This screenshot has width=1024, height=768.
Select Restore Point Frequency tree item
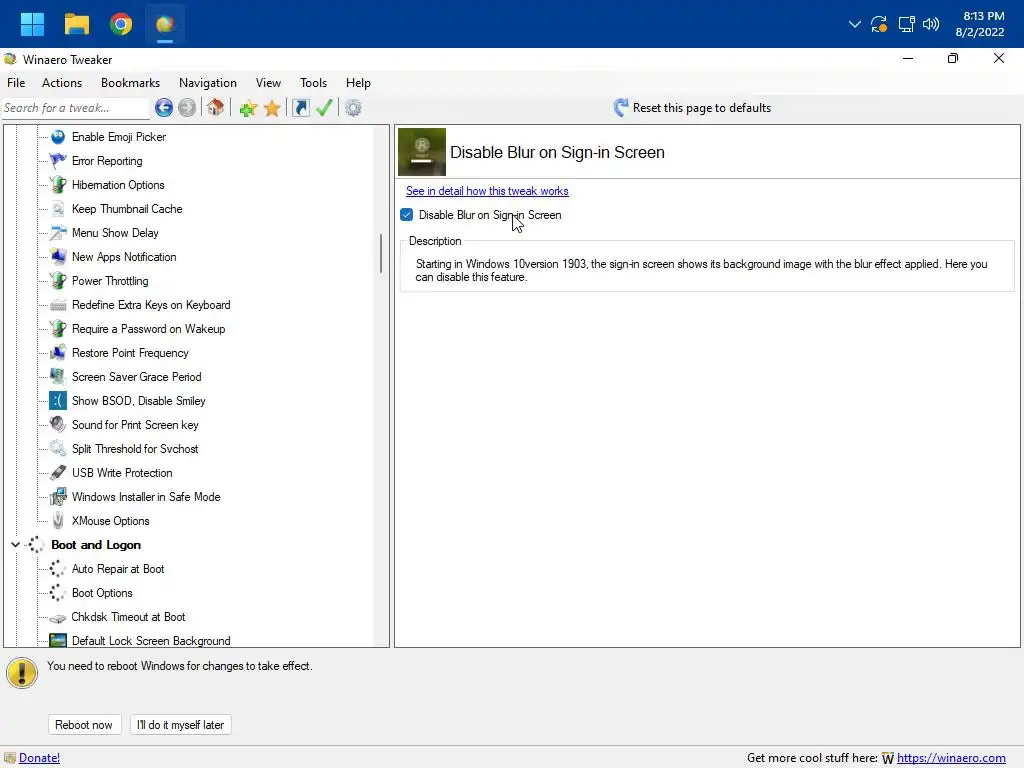tap(130, 353)
